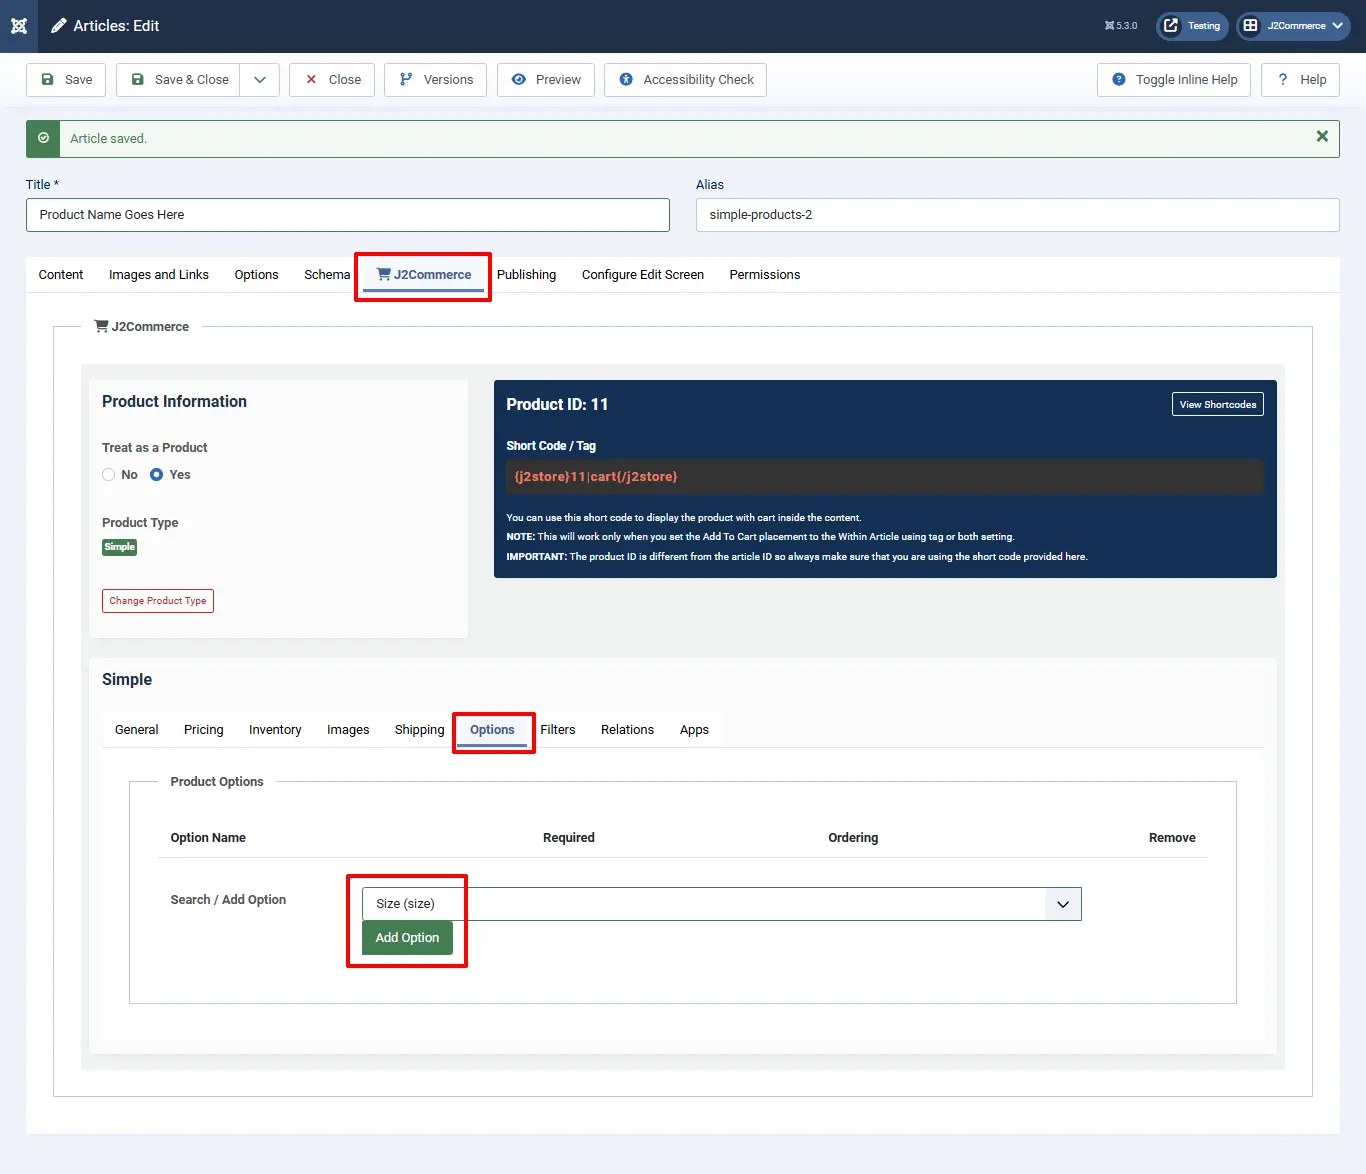Click the Joomla version 5.3.0 indicator

(1121, 26)
